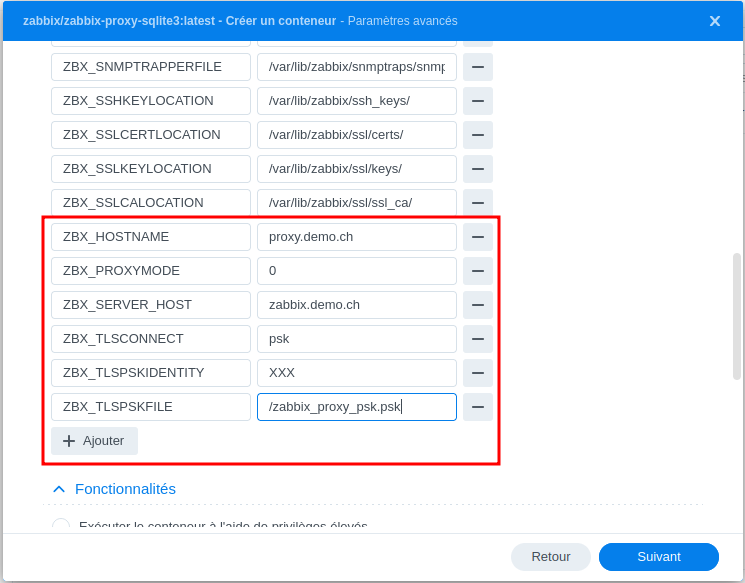
Task: Remove the ZBX_SSLCALOCATION variable row
Action: pyautogui.click(x=478, y=203)
